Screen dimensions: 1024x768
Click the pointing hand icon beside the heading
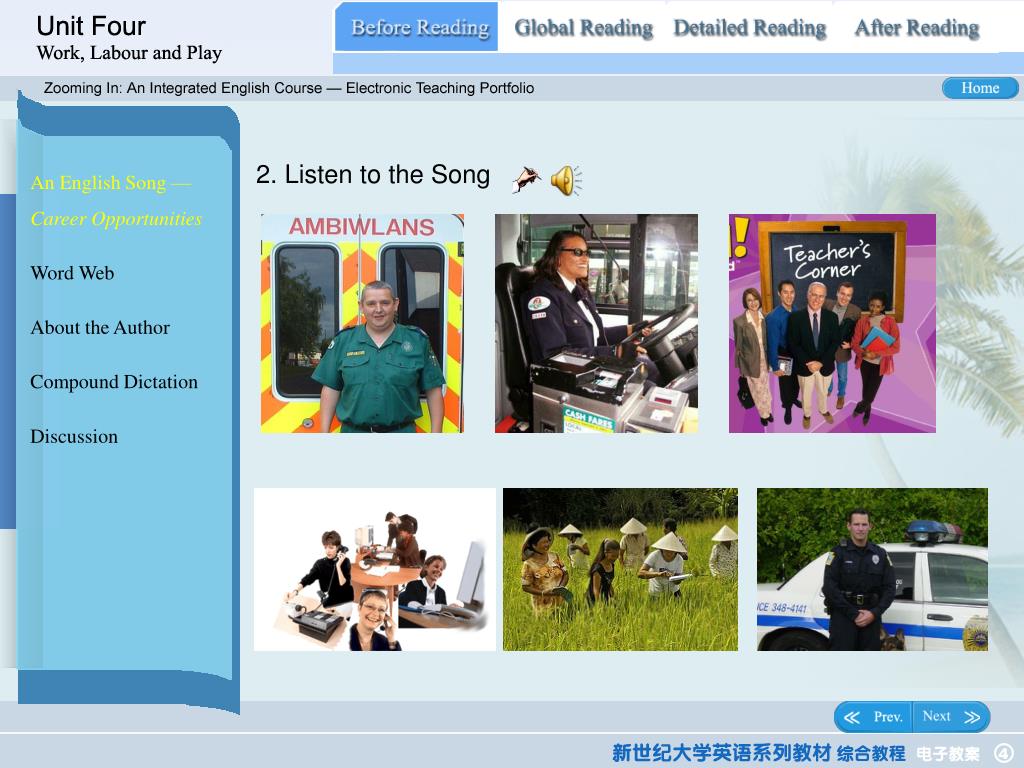click(x=526, y=179)
